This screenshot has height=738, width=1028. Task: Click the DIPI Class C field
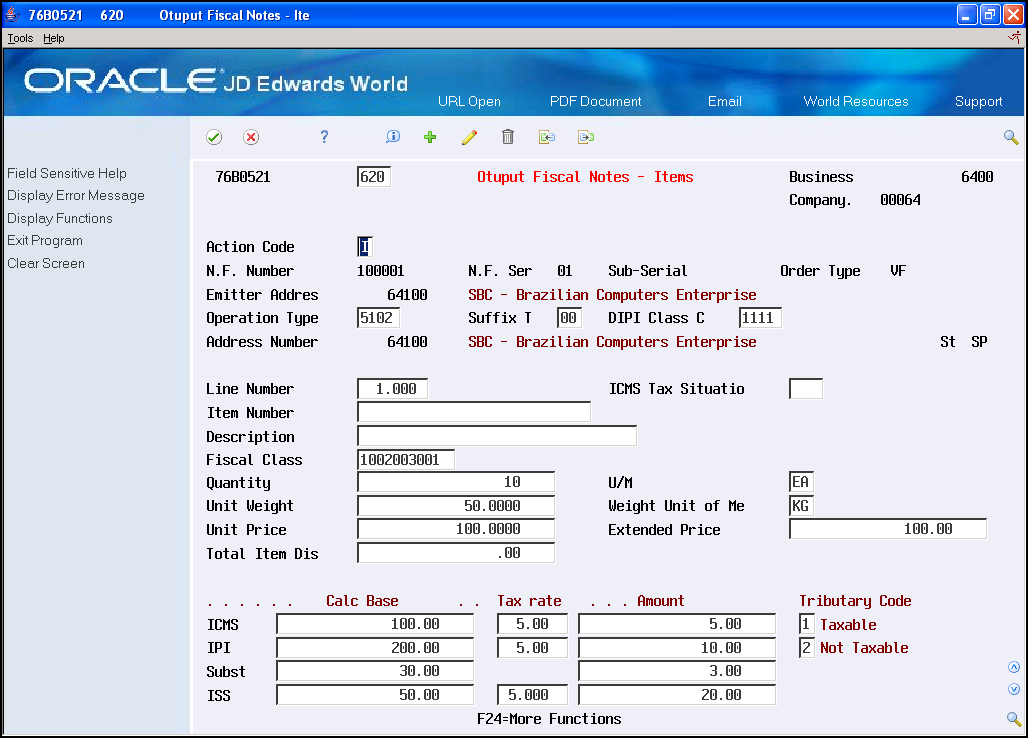coord(760,318)
